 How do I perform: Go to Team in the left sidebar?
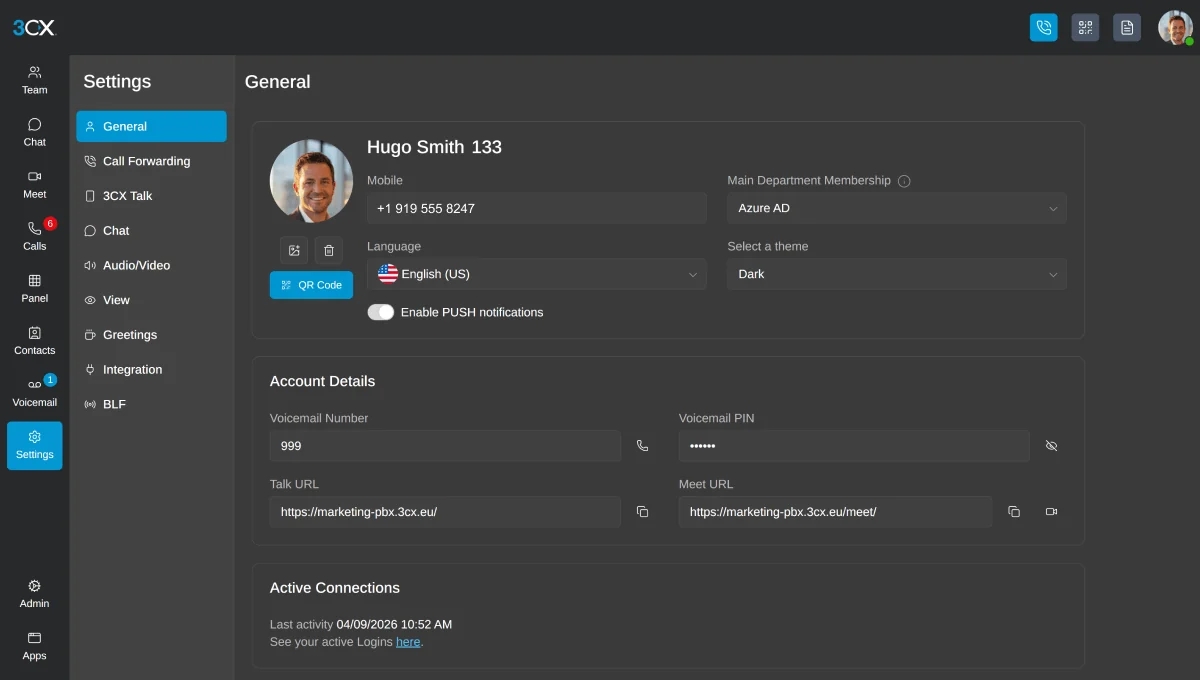pyautogui.click(x=35, y=80)
